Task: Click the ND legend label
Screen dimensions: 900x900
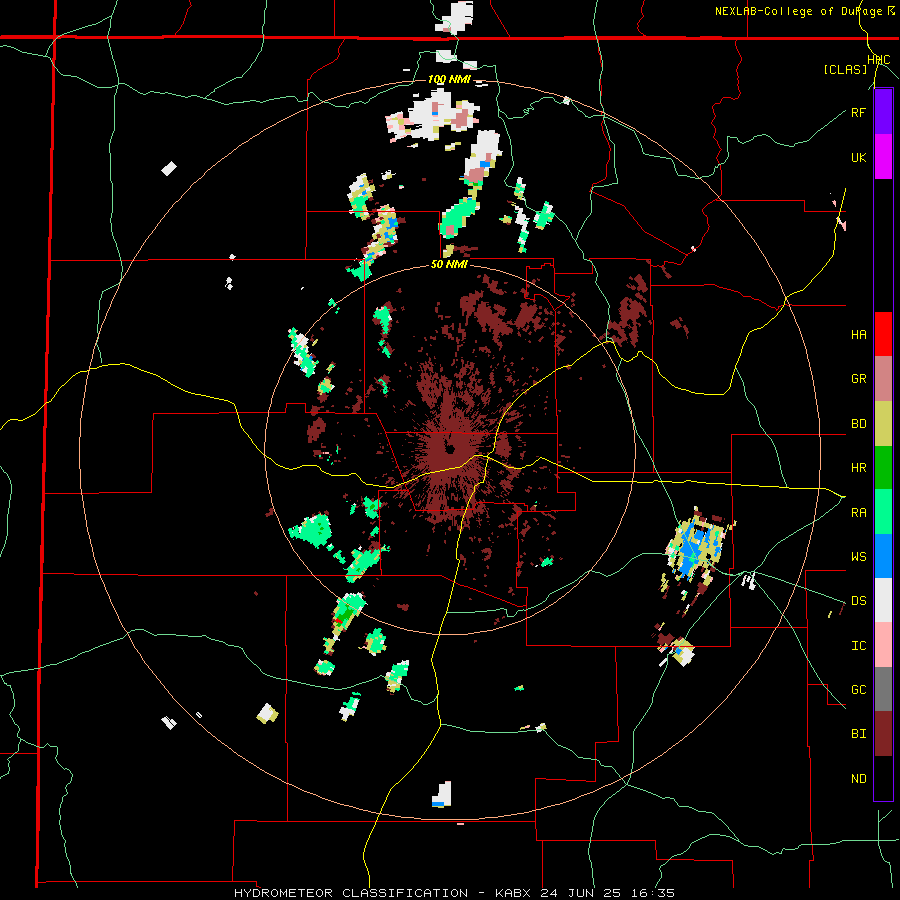Action: [858, 779]
